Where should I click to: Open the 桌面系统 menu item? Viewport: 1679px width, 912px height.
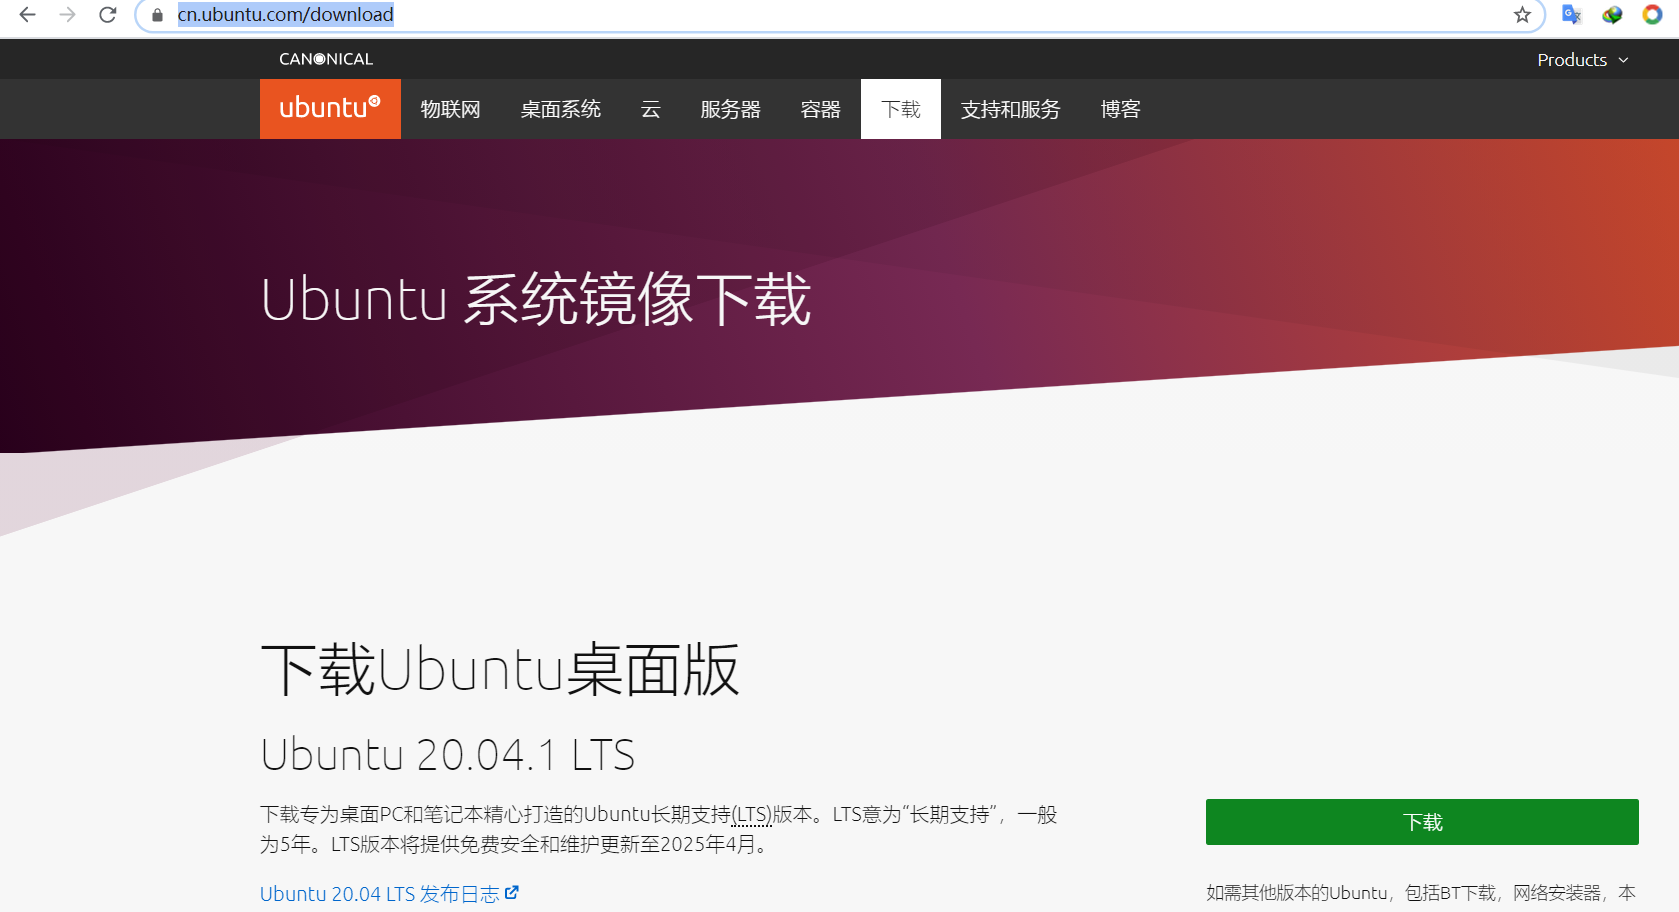click(560, 109)
